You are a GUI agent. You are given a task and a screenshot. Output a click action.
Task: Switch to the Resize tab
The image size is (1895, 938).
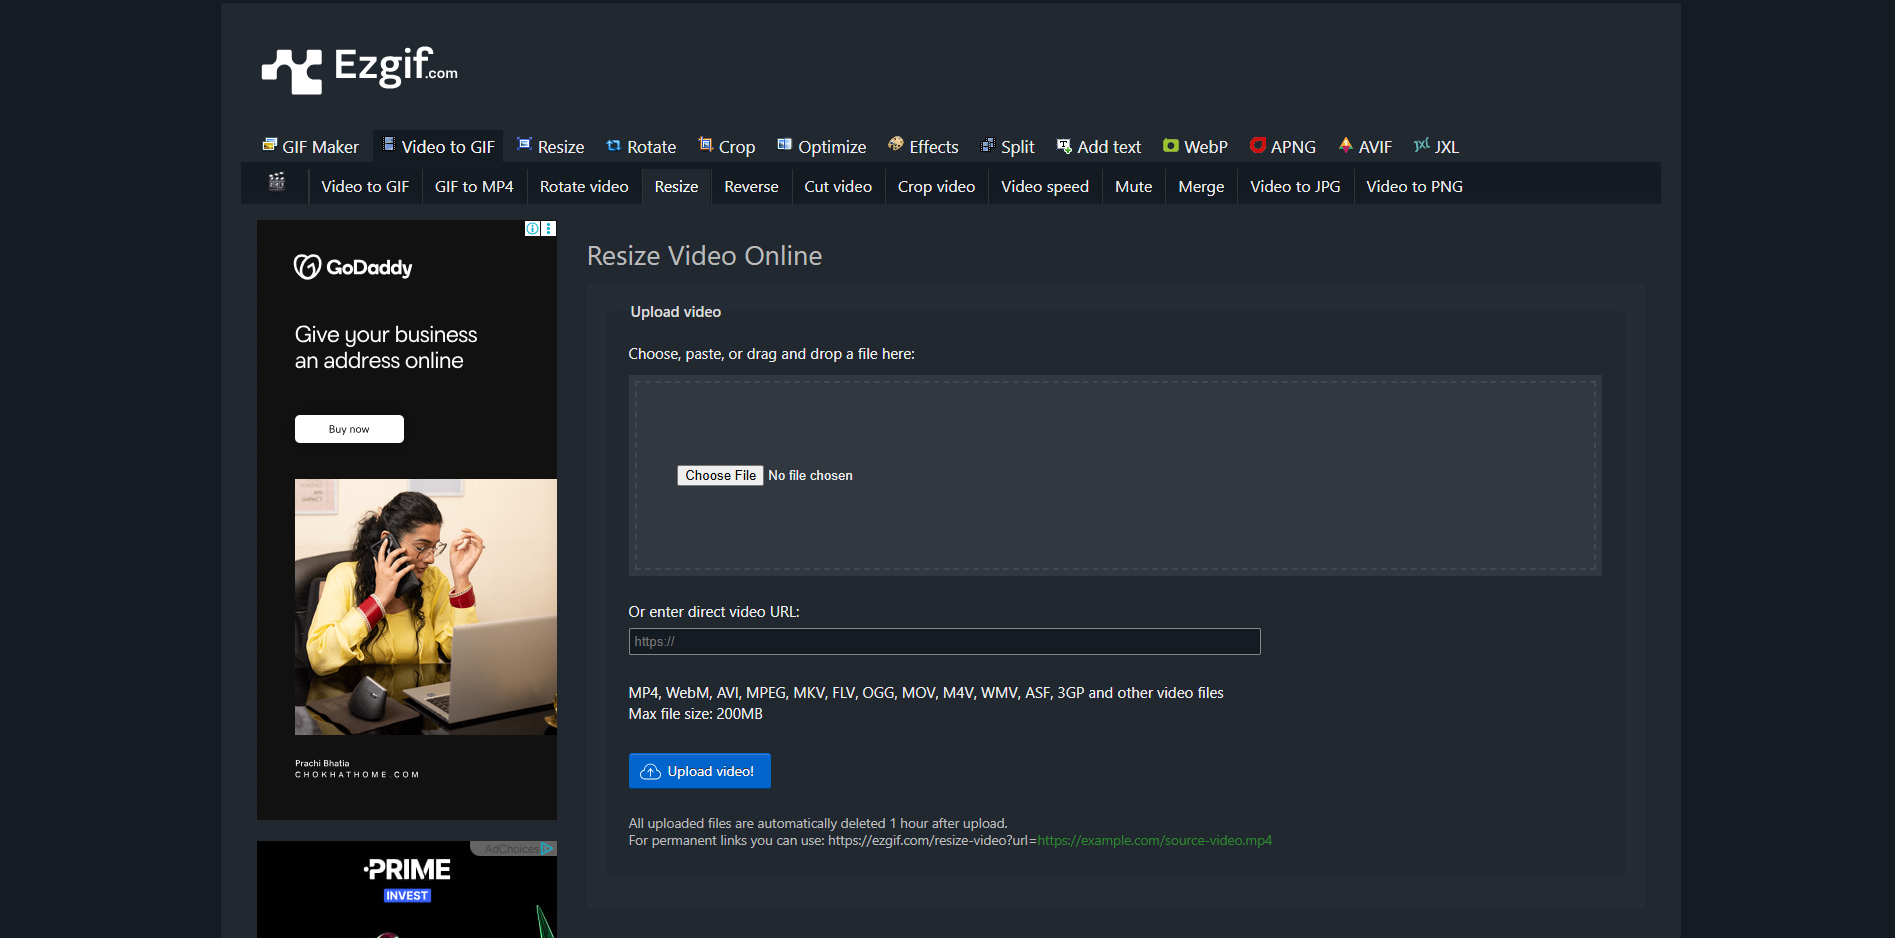click(549, 146)
